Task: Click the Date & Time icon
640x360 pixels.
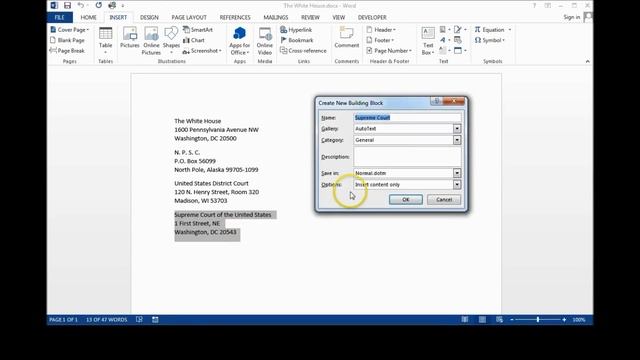Action: pos(458,40)
